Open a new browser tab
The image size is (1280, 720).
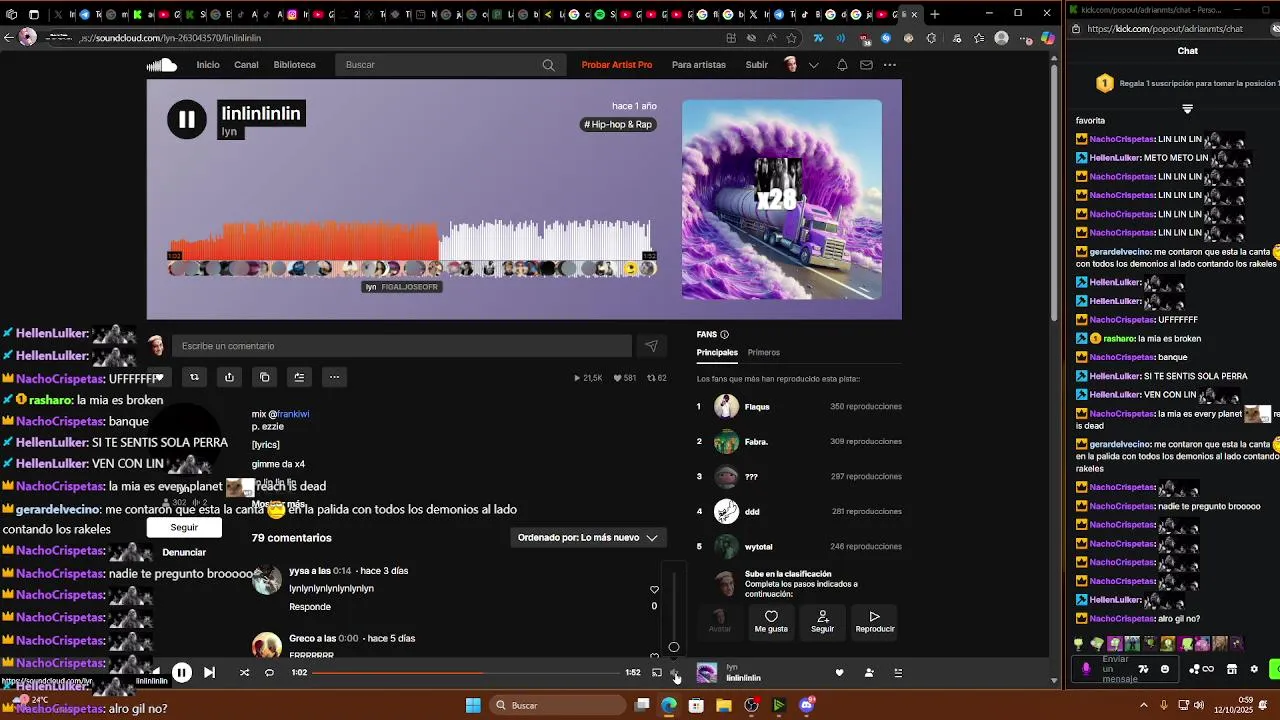pyautogui.click(x=935, y=14)
